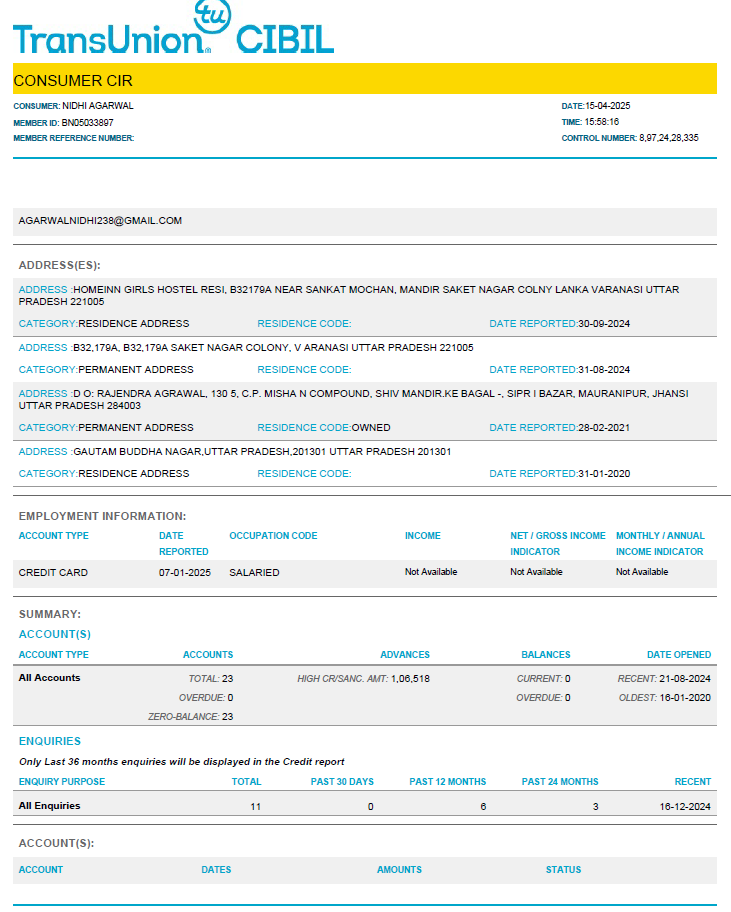Click the EMPLOYMENT INFORMATION heading

[102, 516]
